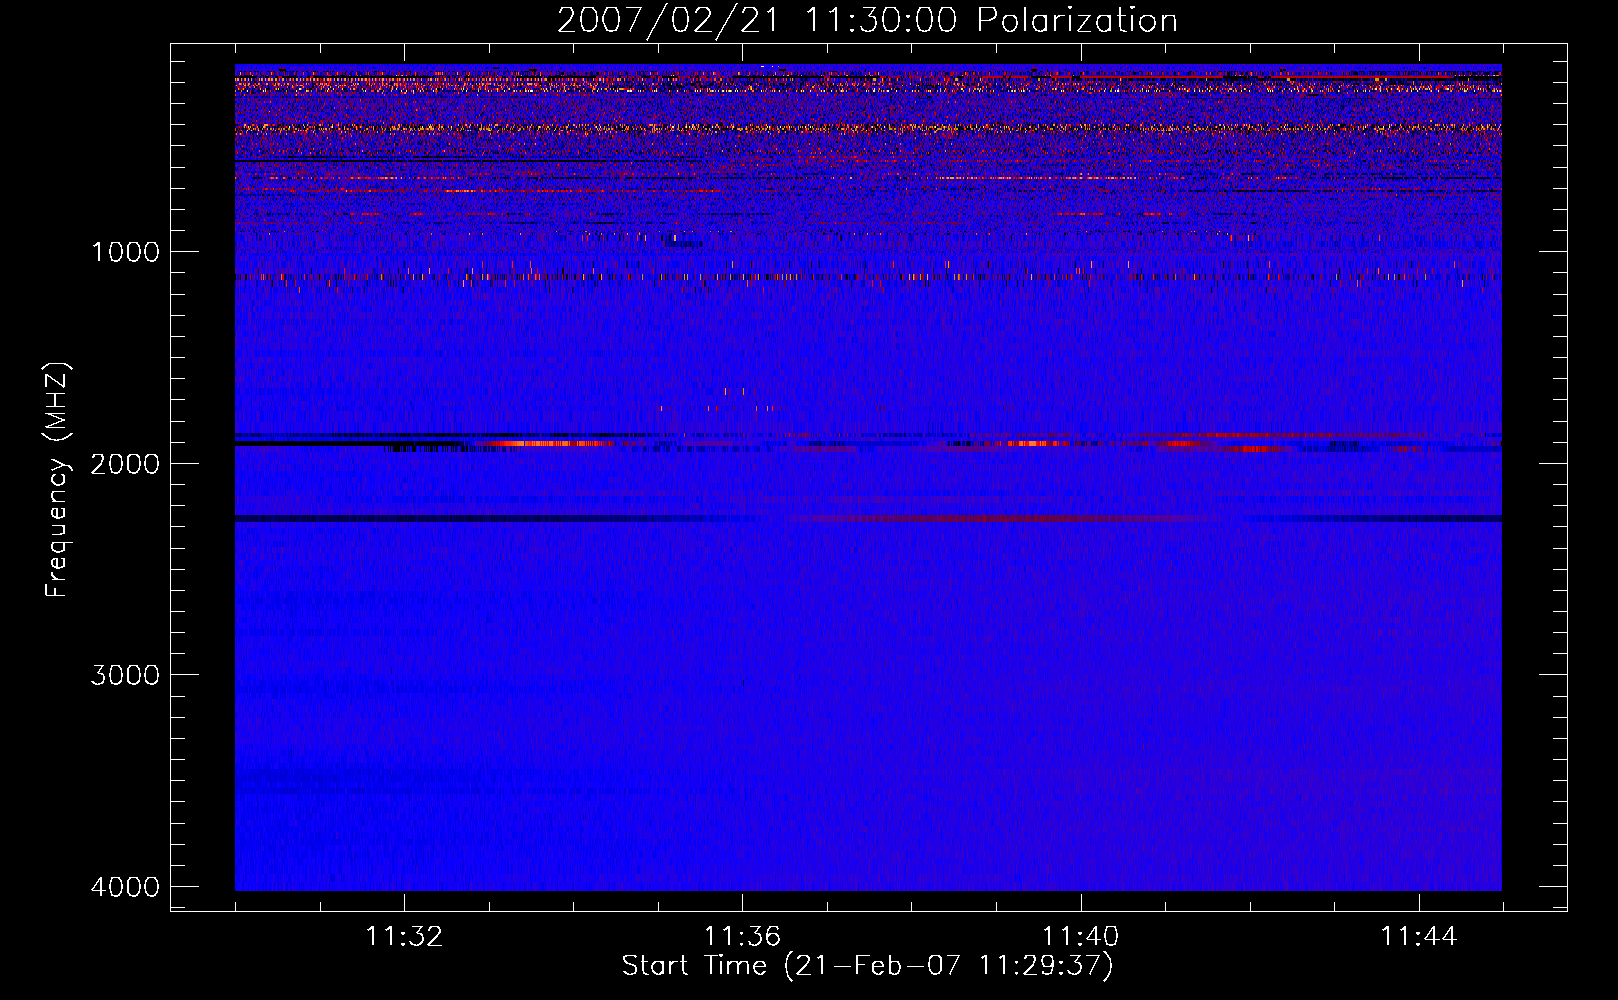Click the 11:44 time tick label
Image resolution: width=1618 pixels, height=1000 pixels.
(x=1419, y=937)
